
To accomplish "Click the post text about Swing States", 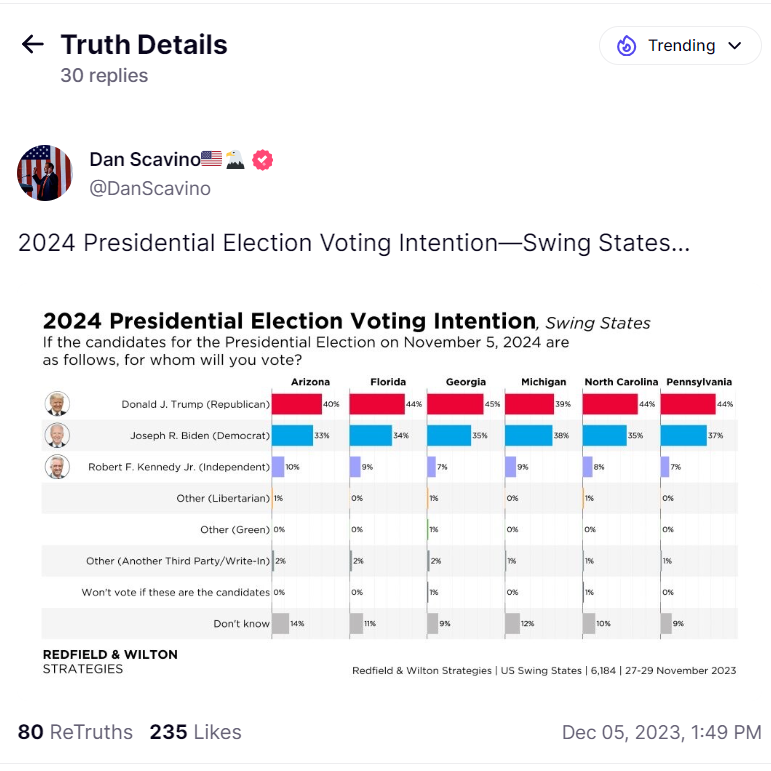I will tap(354, 243).
